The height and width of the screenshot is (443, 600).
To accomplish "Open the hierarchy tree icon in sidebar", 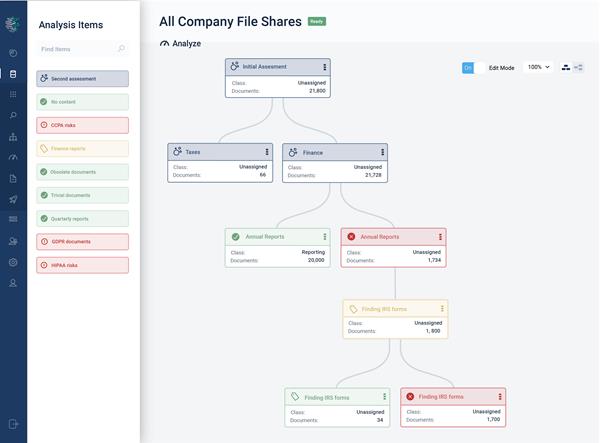I will click(13, 136).
